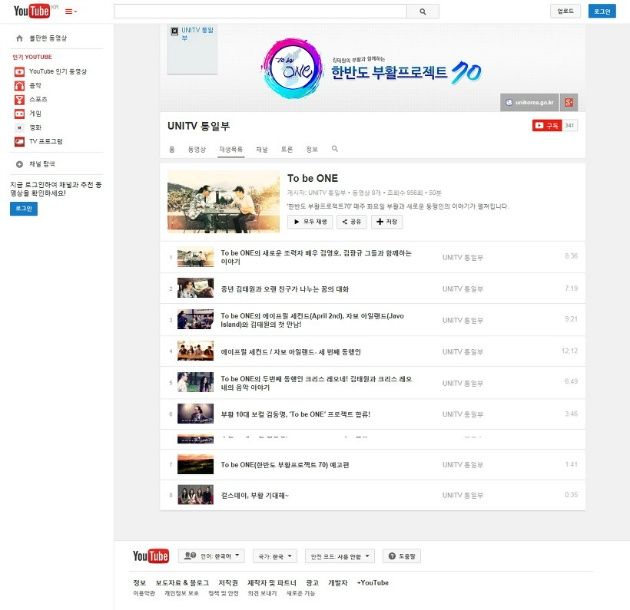Open the Music category headphones icon
The image size is (630, 610).
pyautogui.click(x=19, y=86)
